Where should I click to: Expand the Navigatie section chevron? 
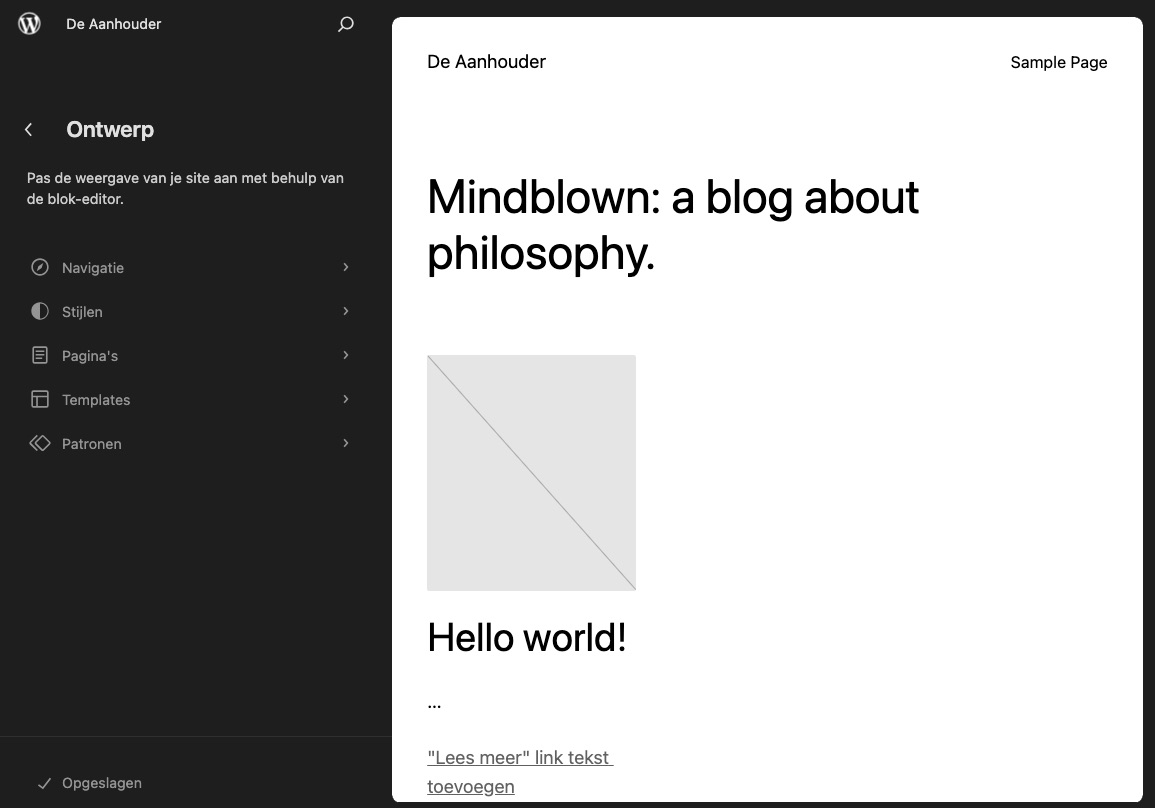tap(345, 267)
